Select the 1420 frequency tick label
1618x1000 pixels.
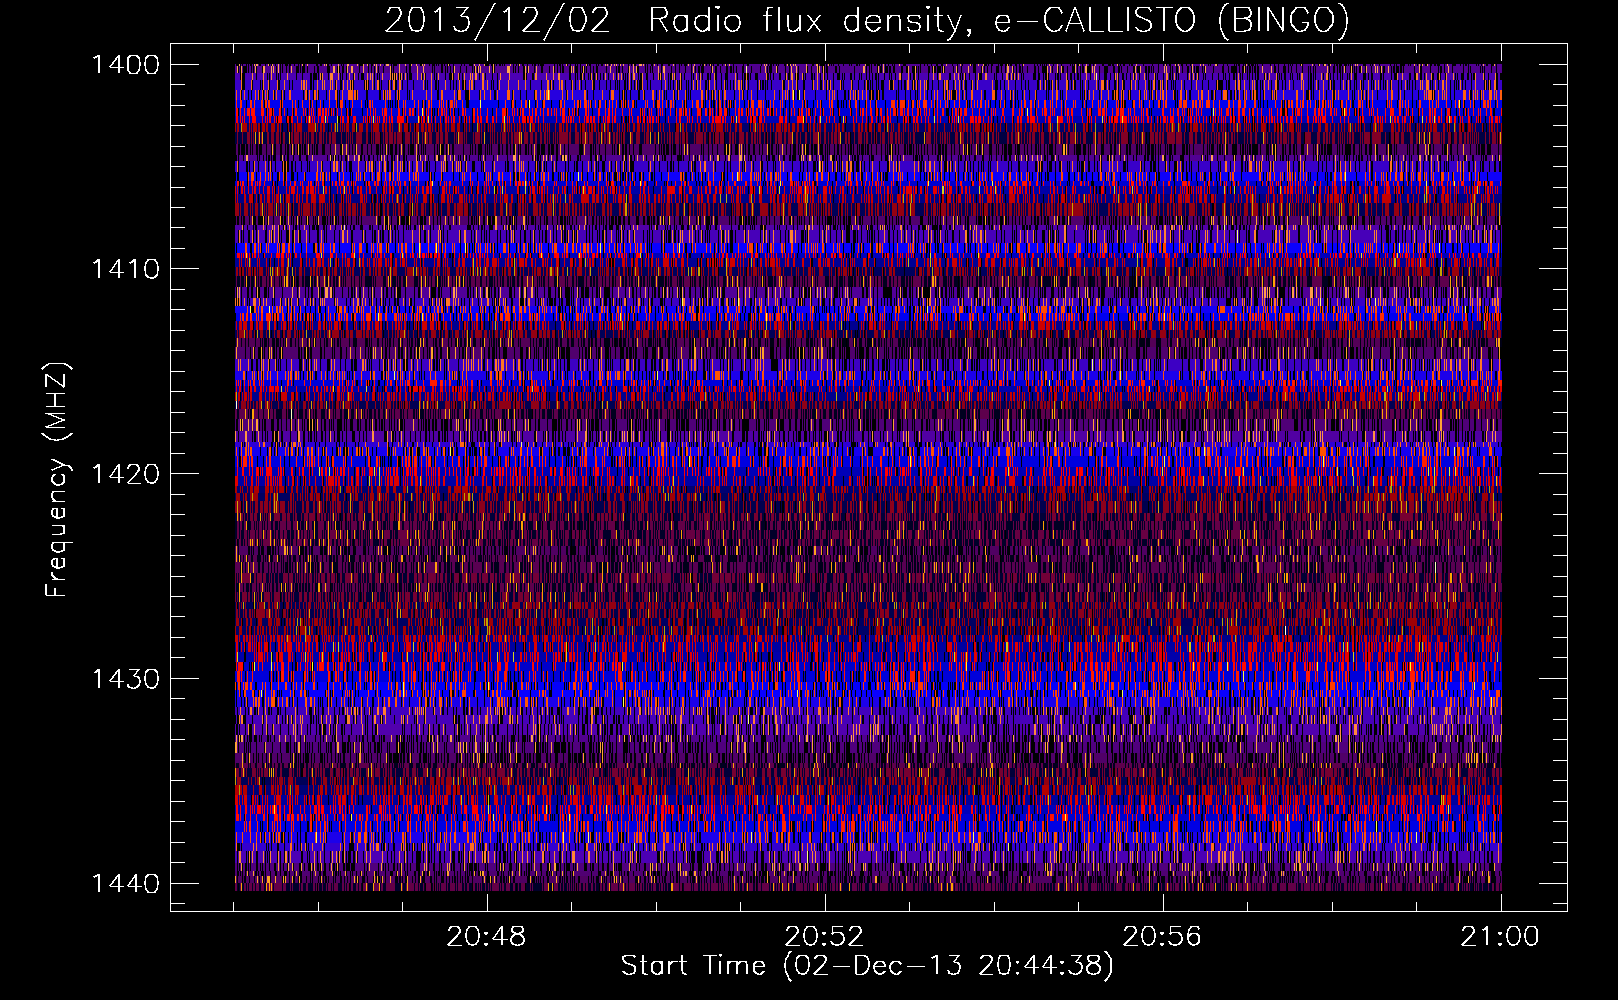point(125,474)
